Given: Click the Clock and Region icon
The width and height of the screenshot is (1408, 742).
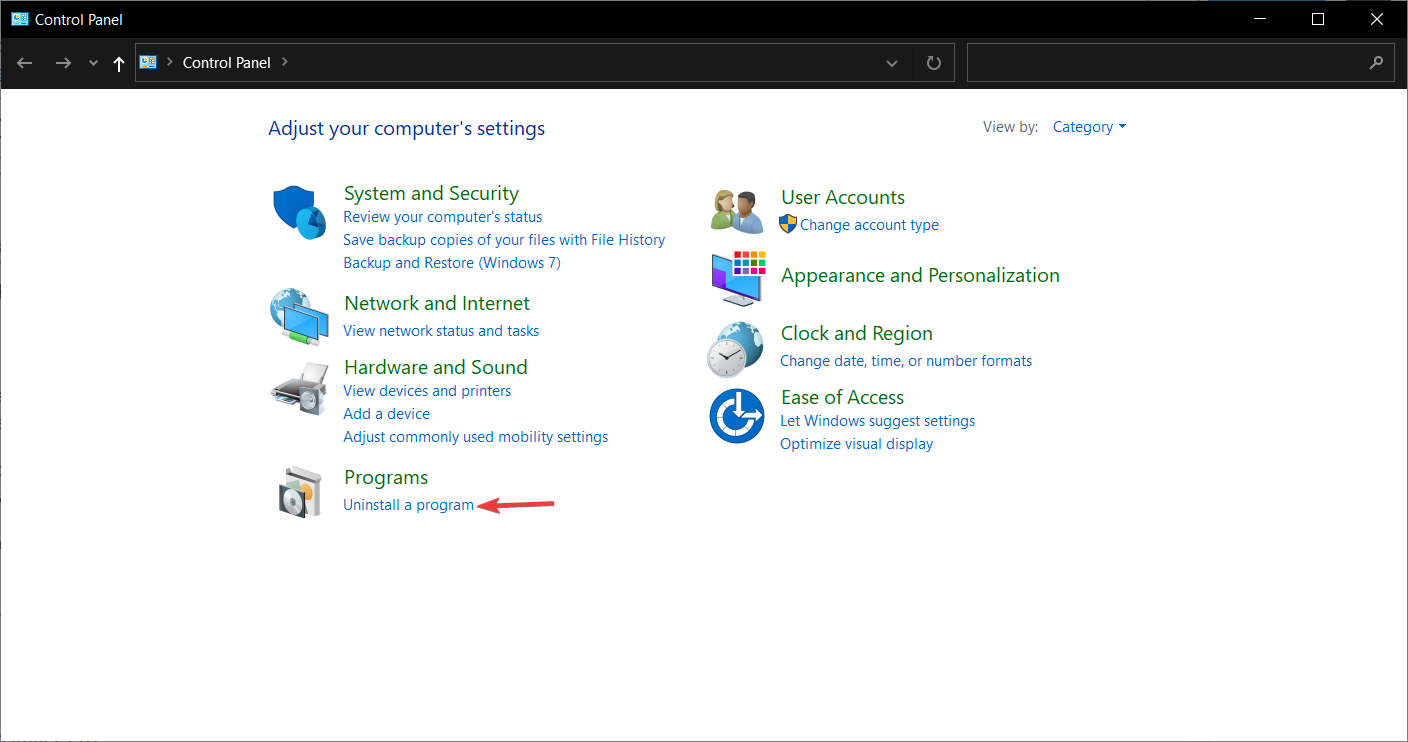Looking at the screenshot, I should [735, 349].
